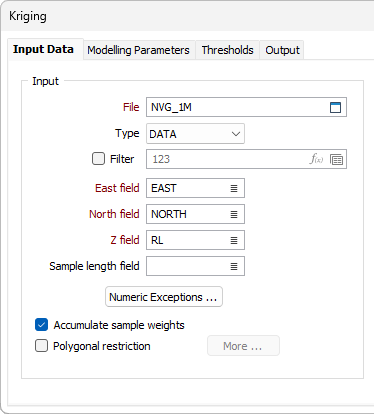The width and height of the screenshot is (374, 414).
Task: Switch to the Thresholds tab
Action: pos(227,50)
